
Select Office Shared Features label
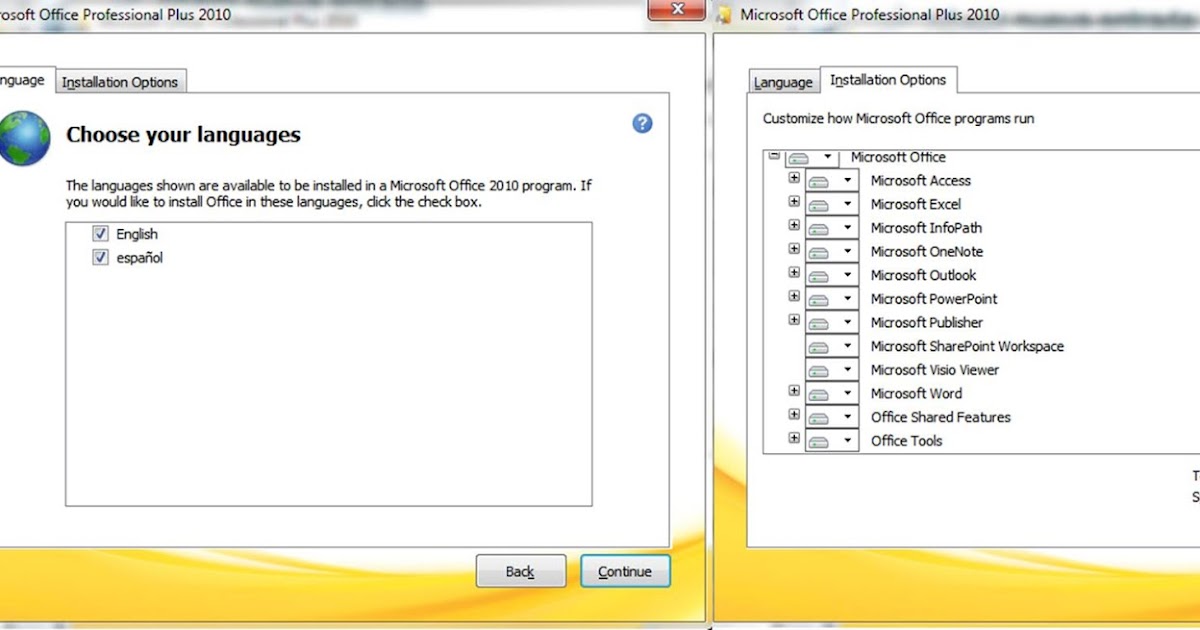pos(940,417)
